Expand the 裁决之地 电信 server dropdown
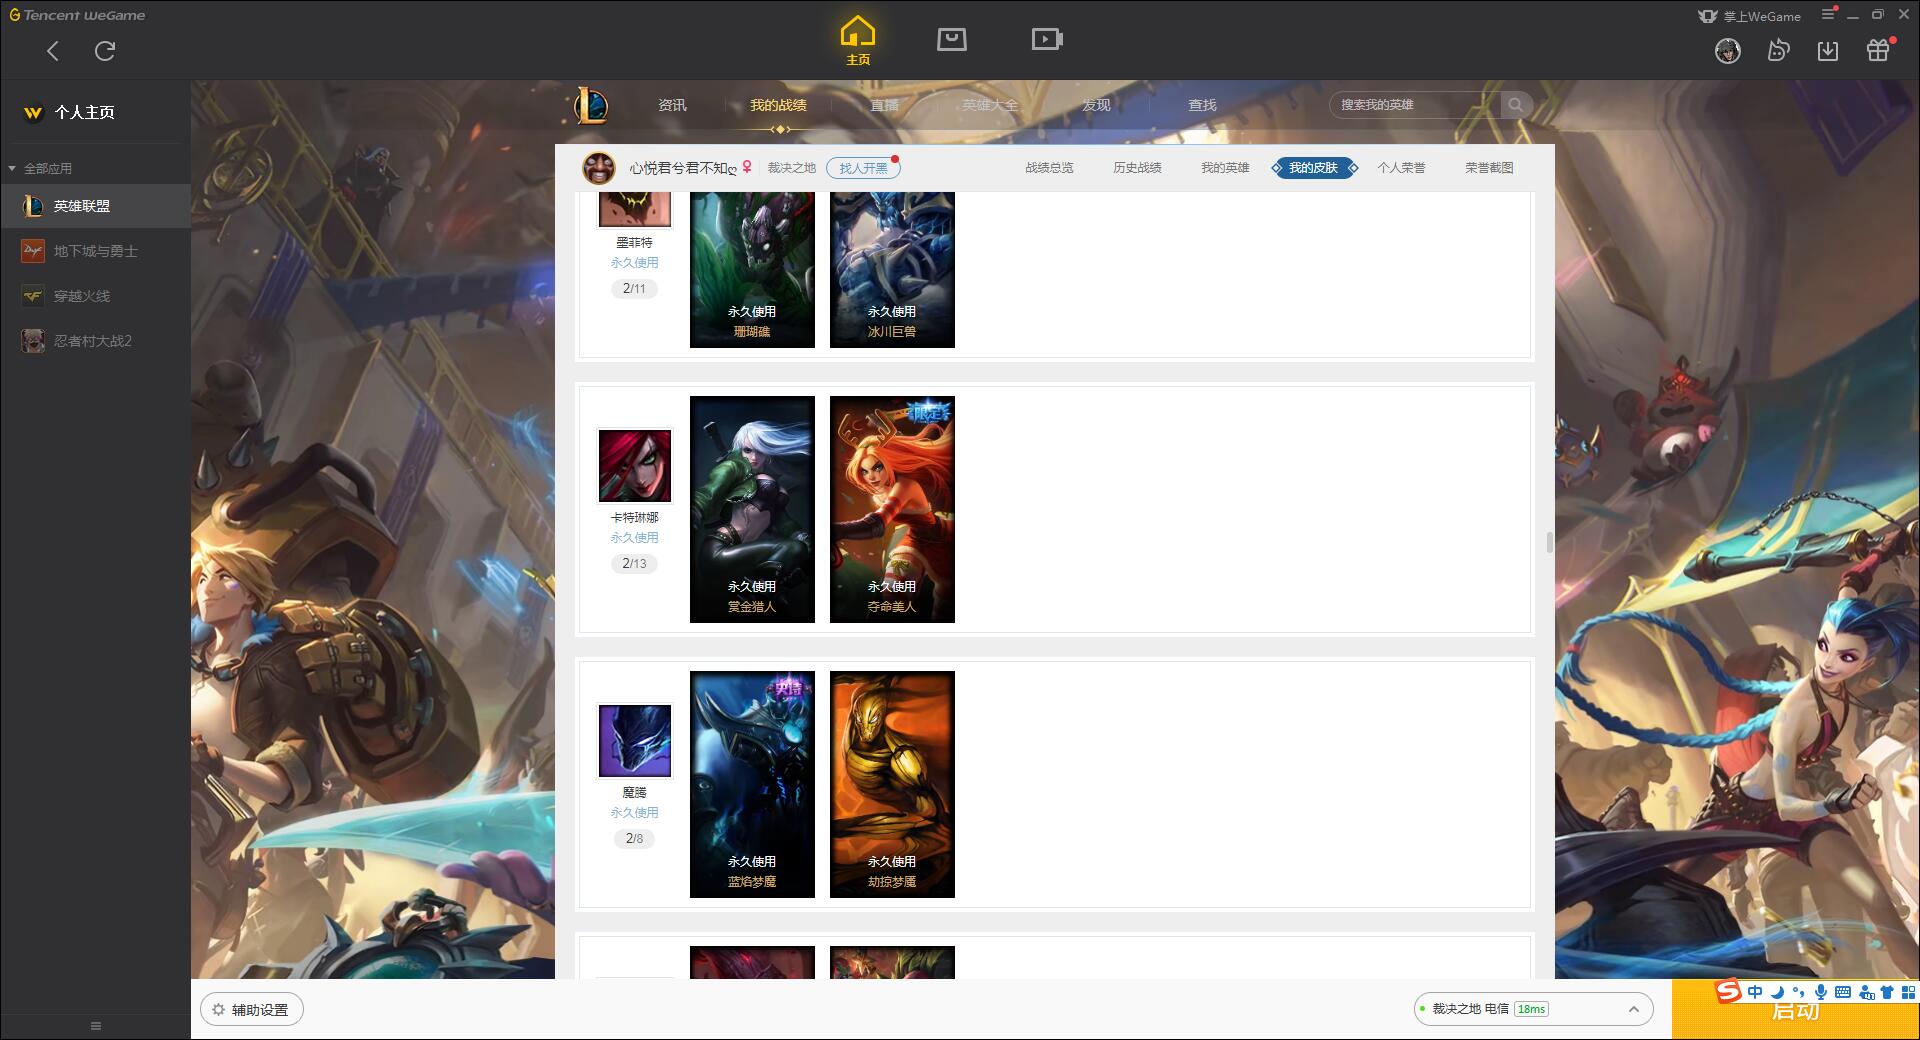Screen dimensions: 1920x1040 pyautogui.click(x=1633, y=1009)
